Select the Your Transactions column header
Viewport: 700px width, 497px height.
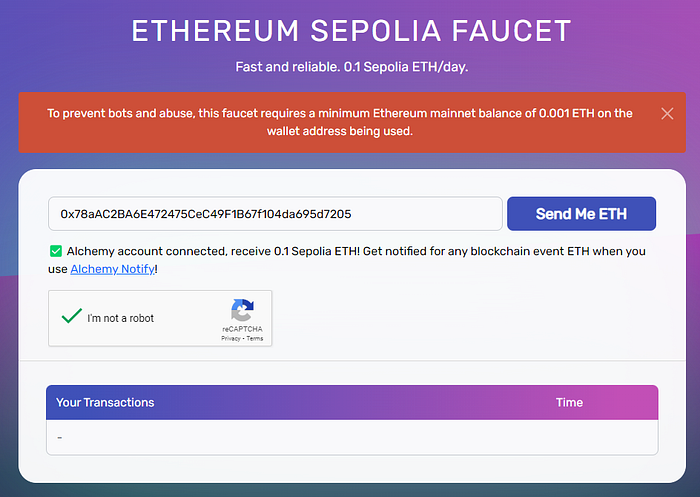click(x=105, y=402)
